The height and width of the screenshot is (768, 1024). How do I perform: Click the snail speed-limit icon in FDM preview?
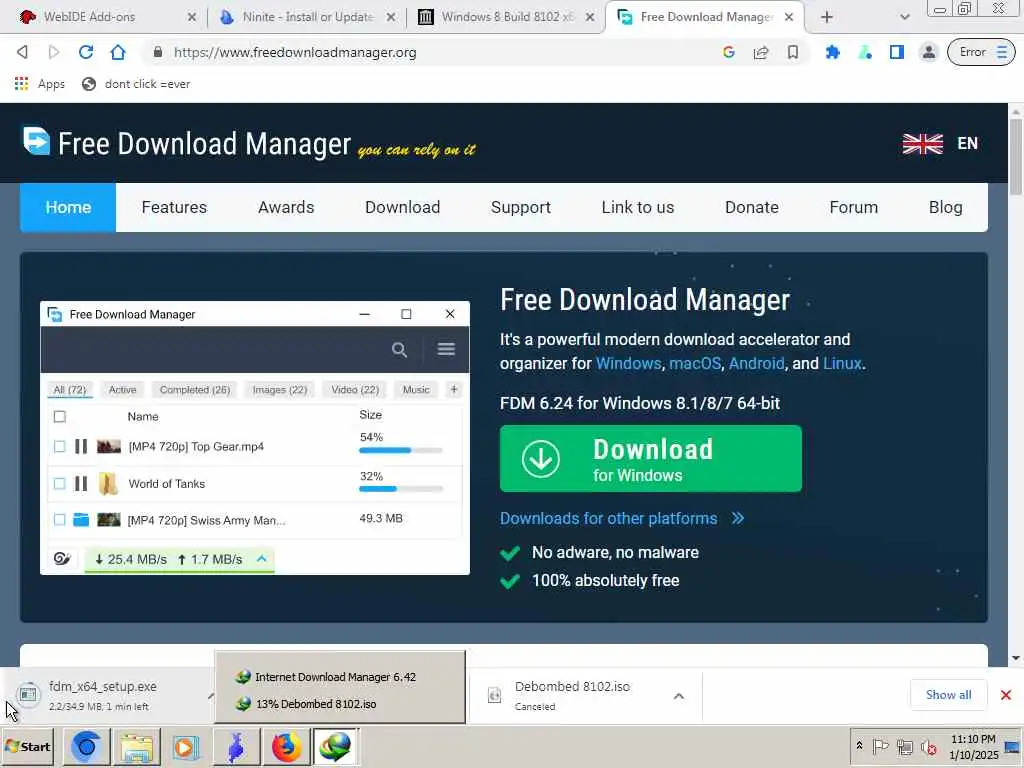pyautogui.click(x=62, y=559)
